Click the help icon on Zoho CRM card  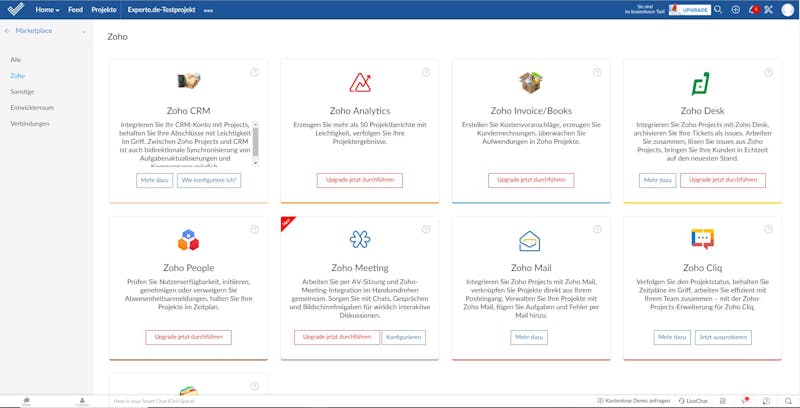(255, 72)
